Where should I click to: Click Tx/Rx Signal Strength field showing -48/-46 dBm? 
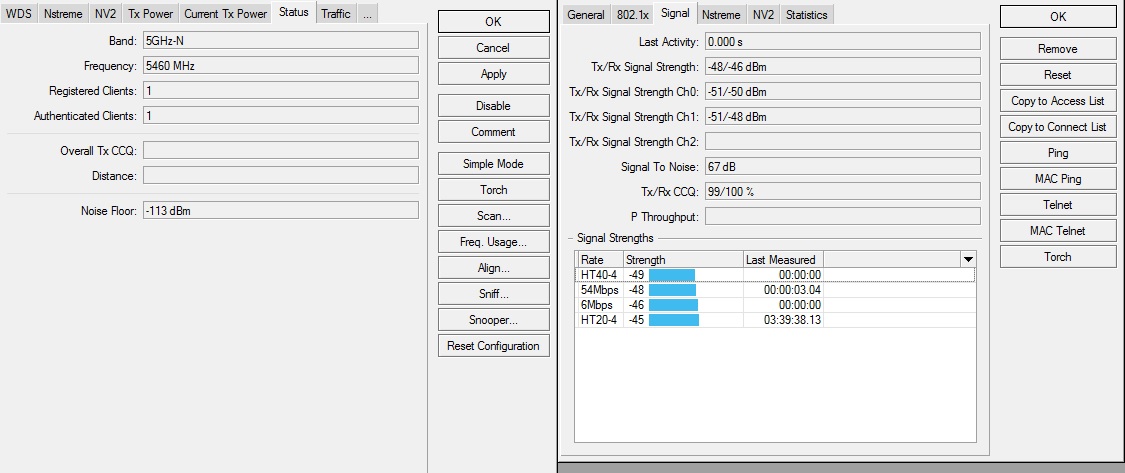pos(843,66)
